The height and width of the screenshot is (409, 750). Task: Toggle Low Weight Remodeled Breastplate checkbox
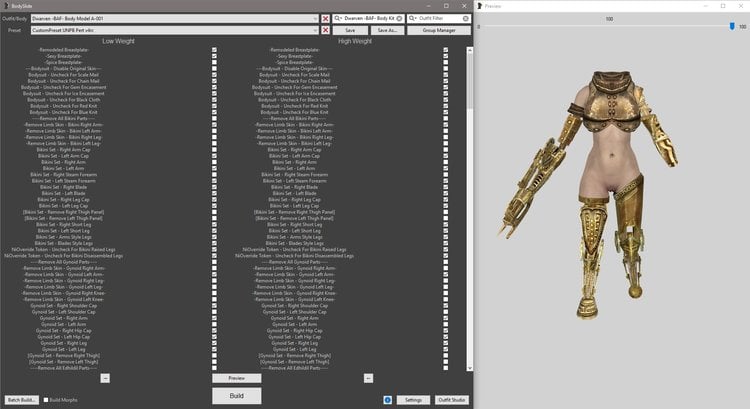click(214, 50)
